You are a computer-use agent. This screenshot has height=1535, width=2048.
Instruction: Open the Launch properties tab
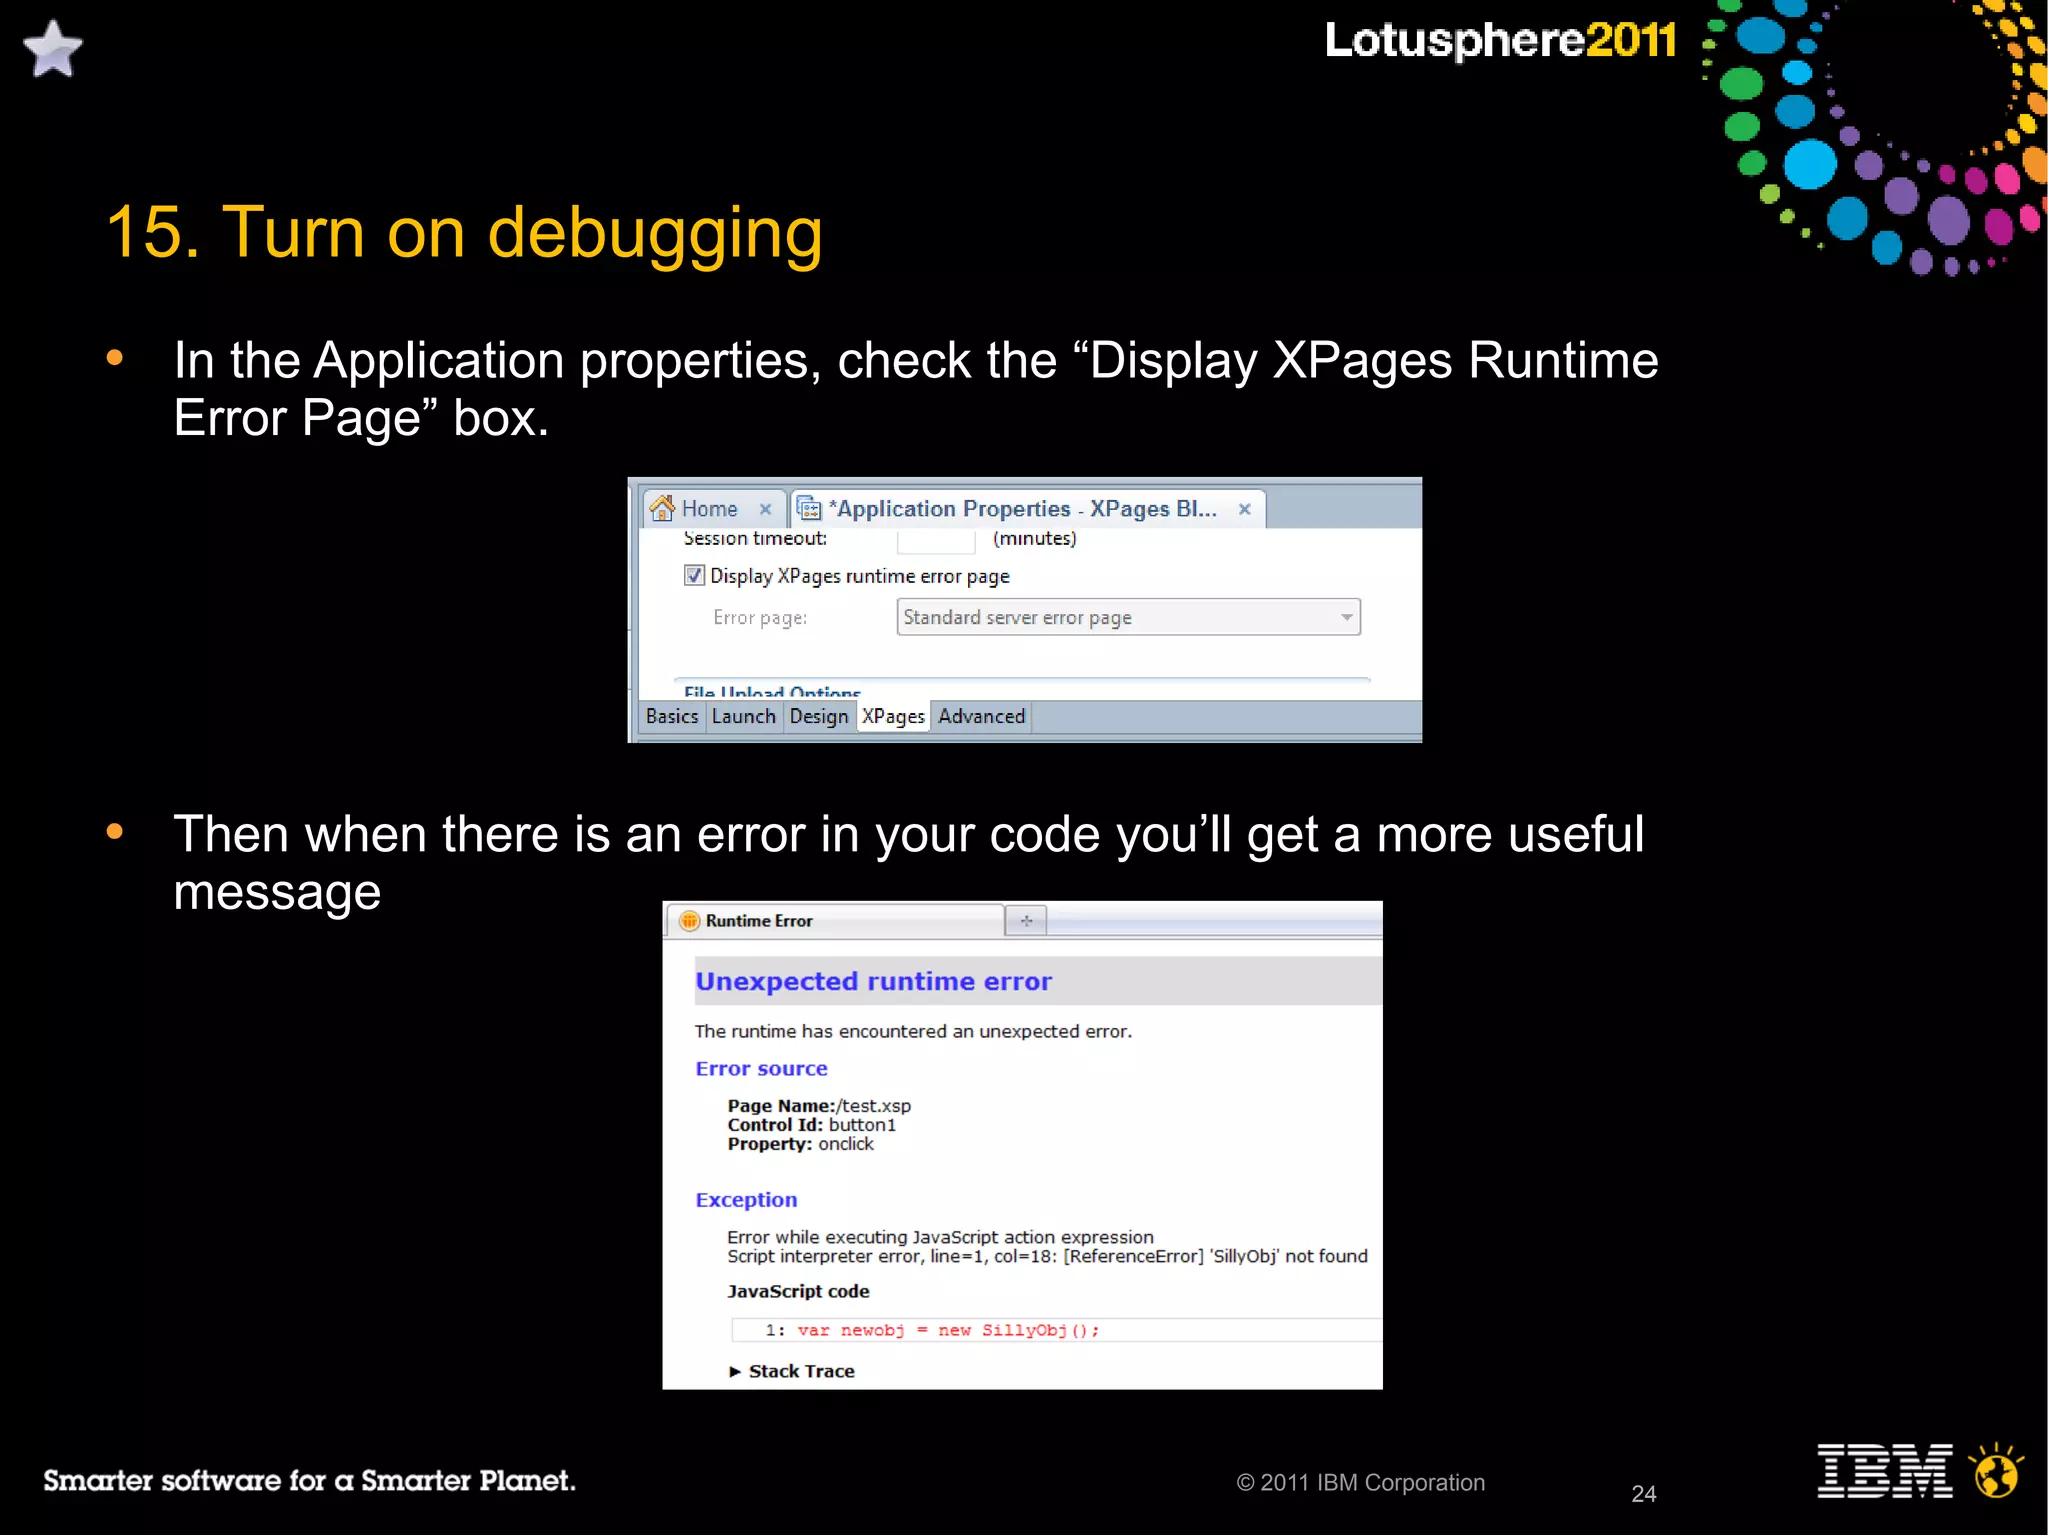point(744,716)
